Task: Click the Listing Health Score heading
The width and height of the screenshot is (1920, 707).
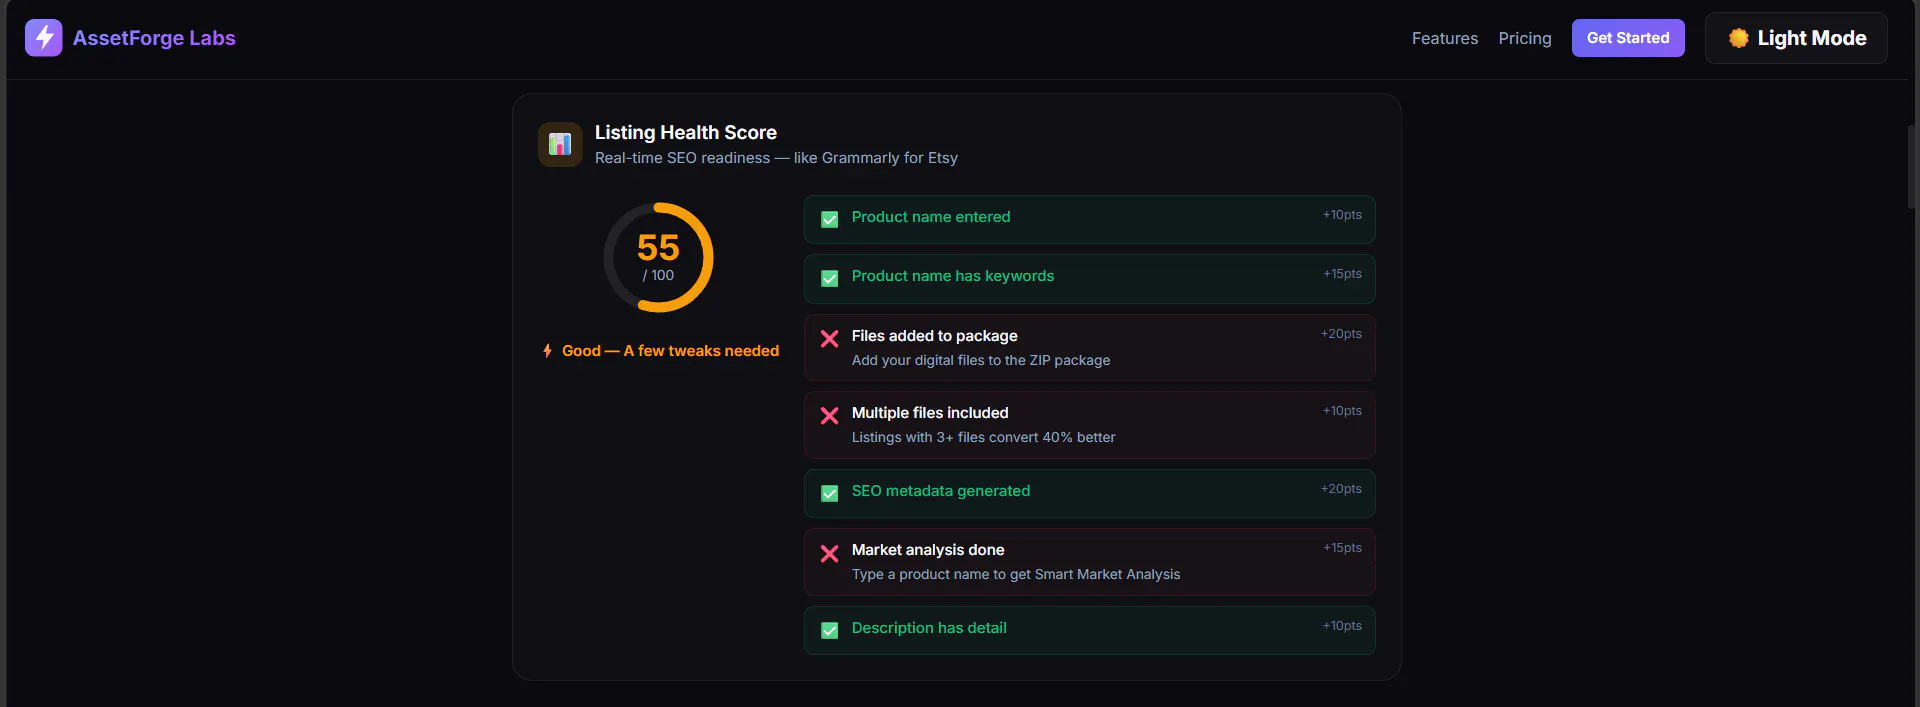Action: [685, 132]
